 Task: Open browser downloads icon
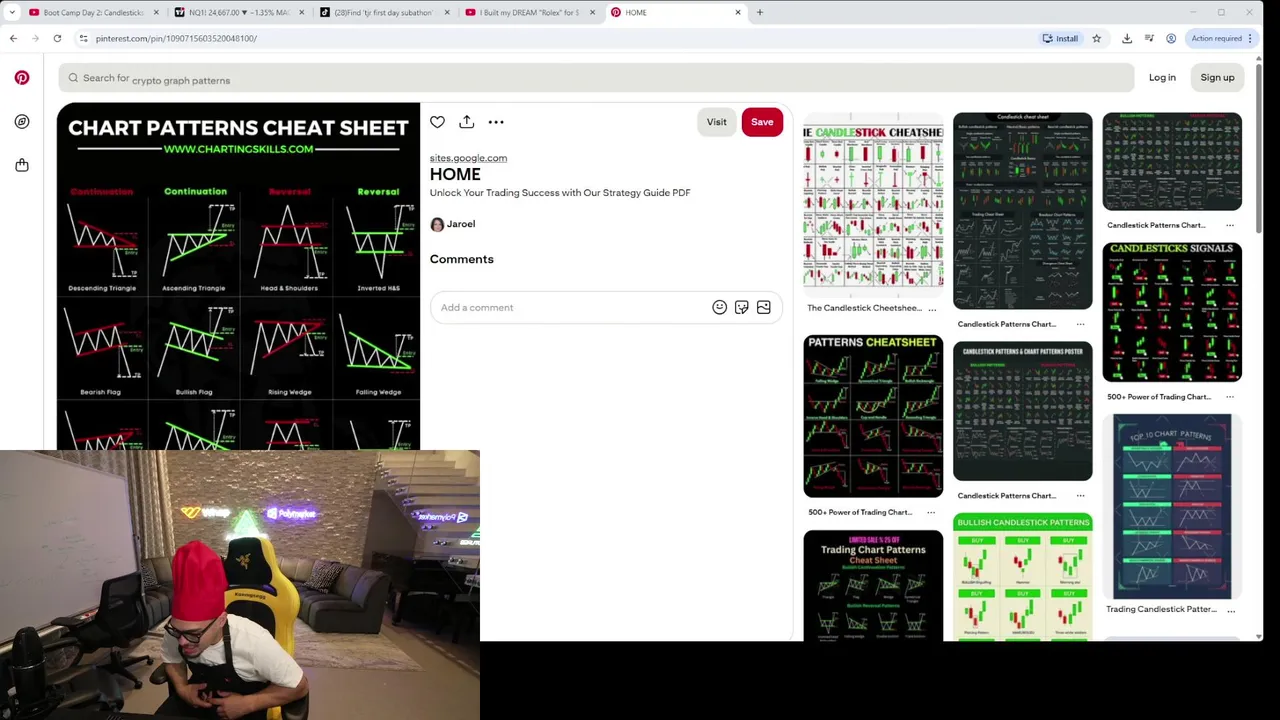coord(1127,38)
